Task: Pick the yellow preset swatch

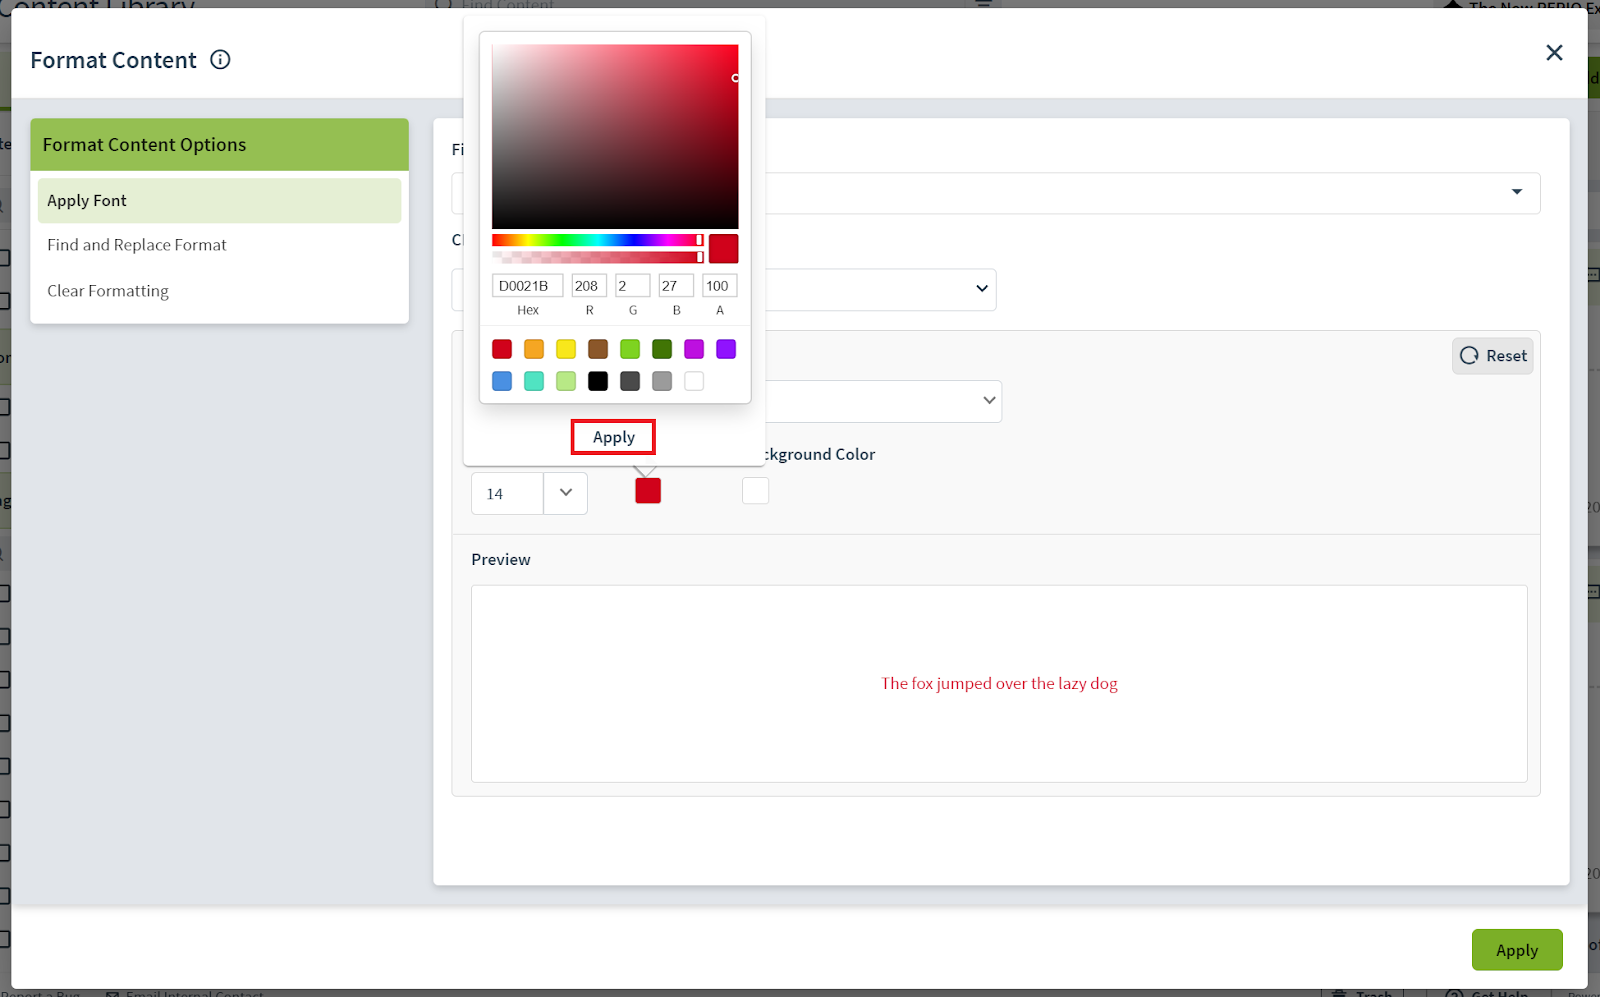Action: [566, 349]
